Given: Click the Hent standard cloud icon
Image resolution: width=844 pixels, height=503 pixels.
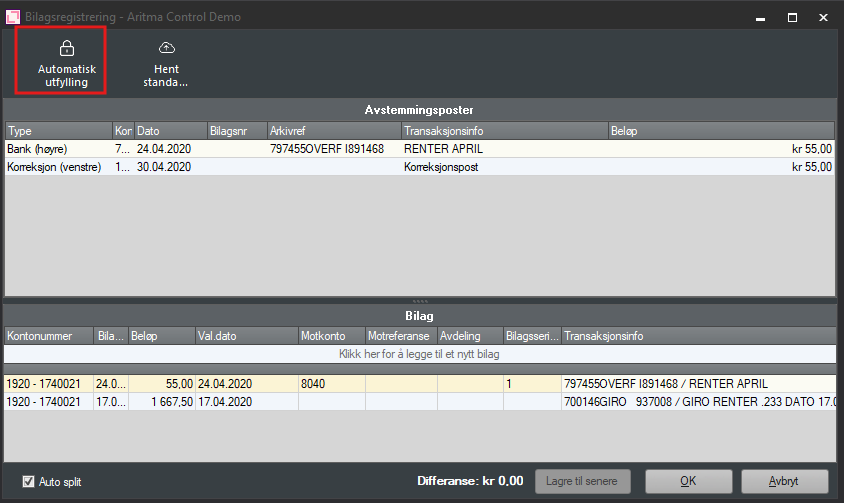Looking at the screenshot, I should coord(166,48).
